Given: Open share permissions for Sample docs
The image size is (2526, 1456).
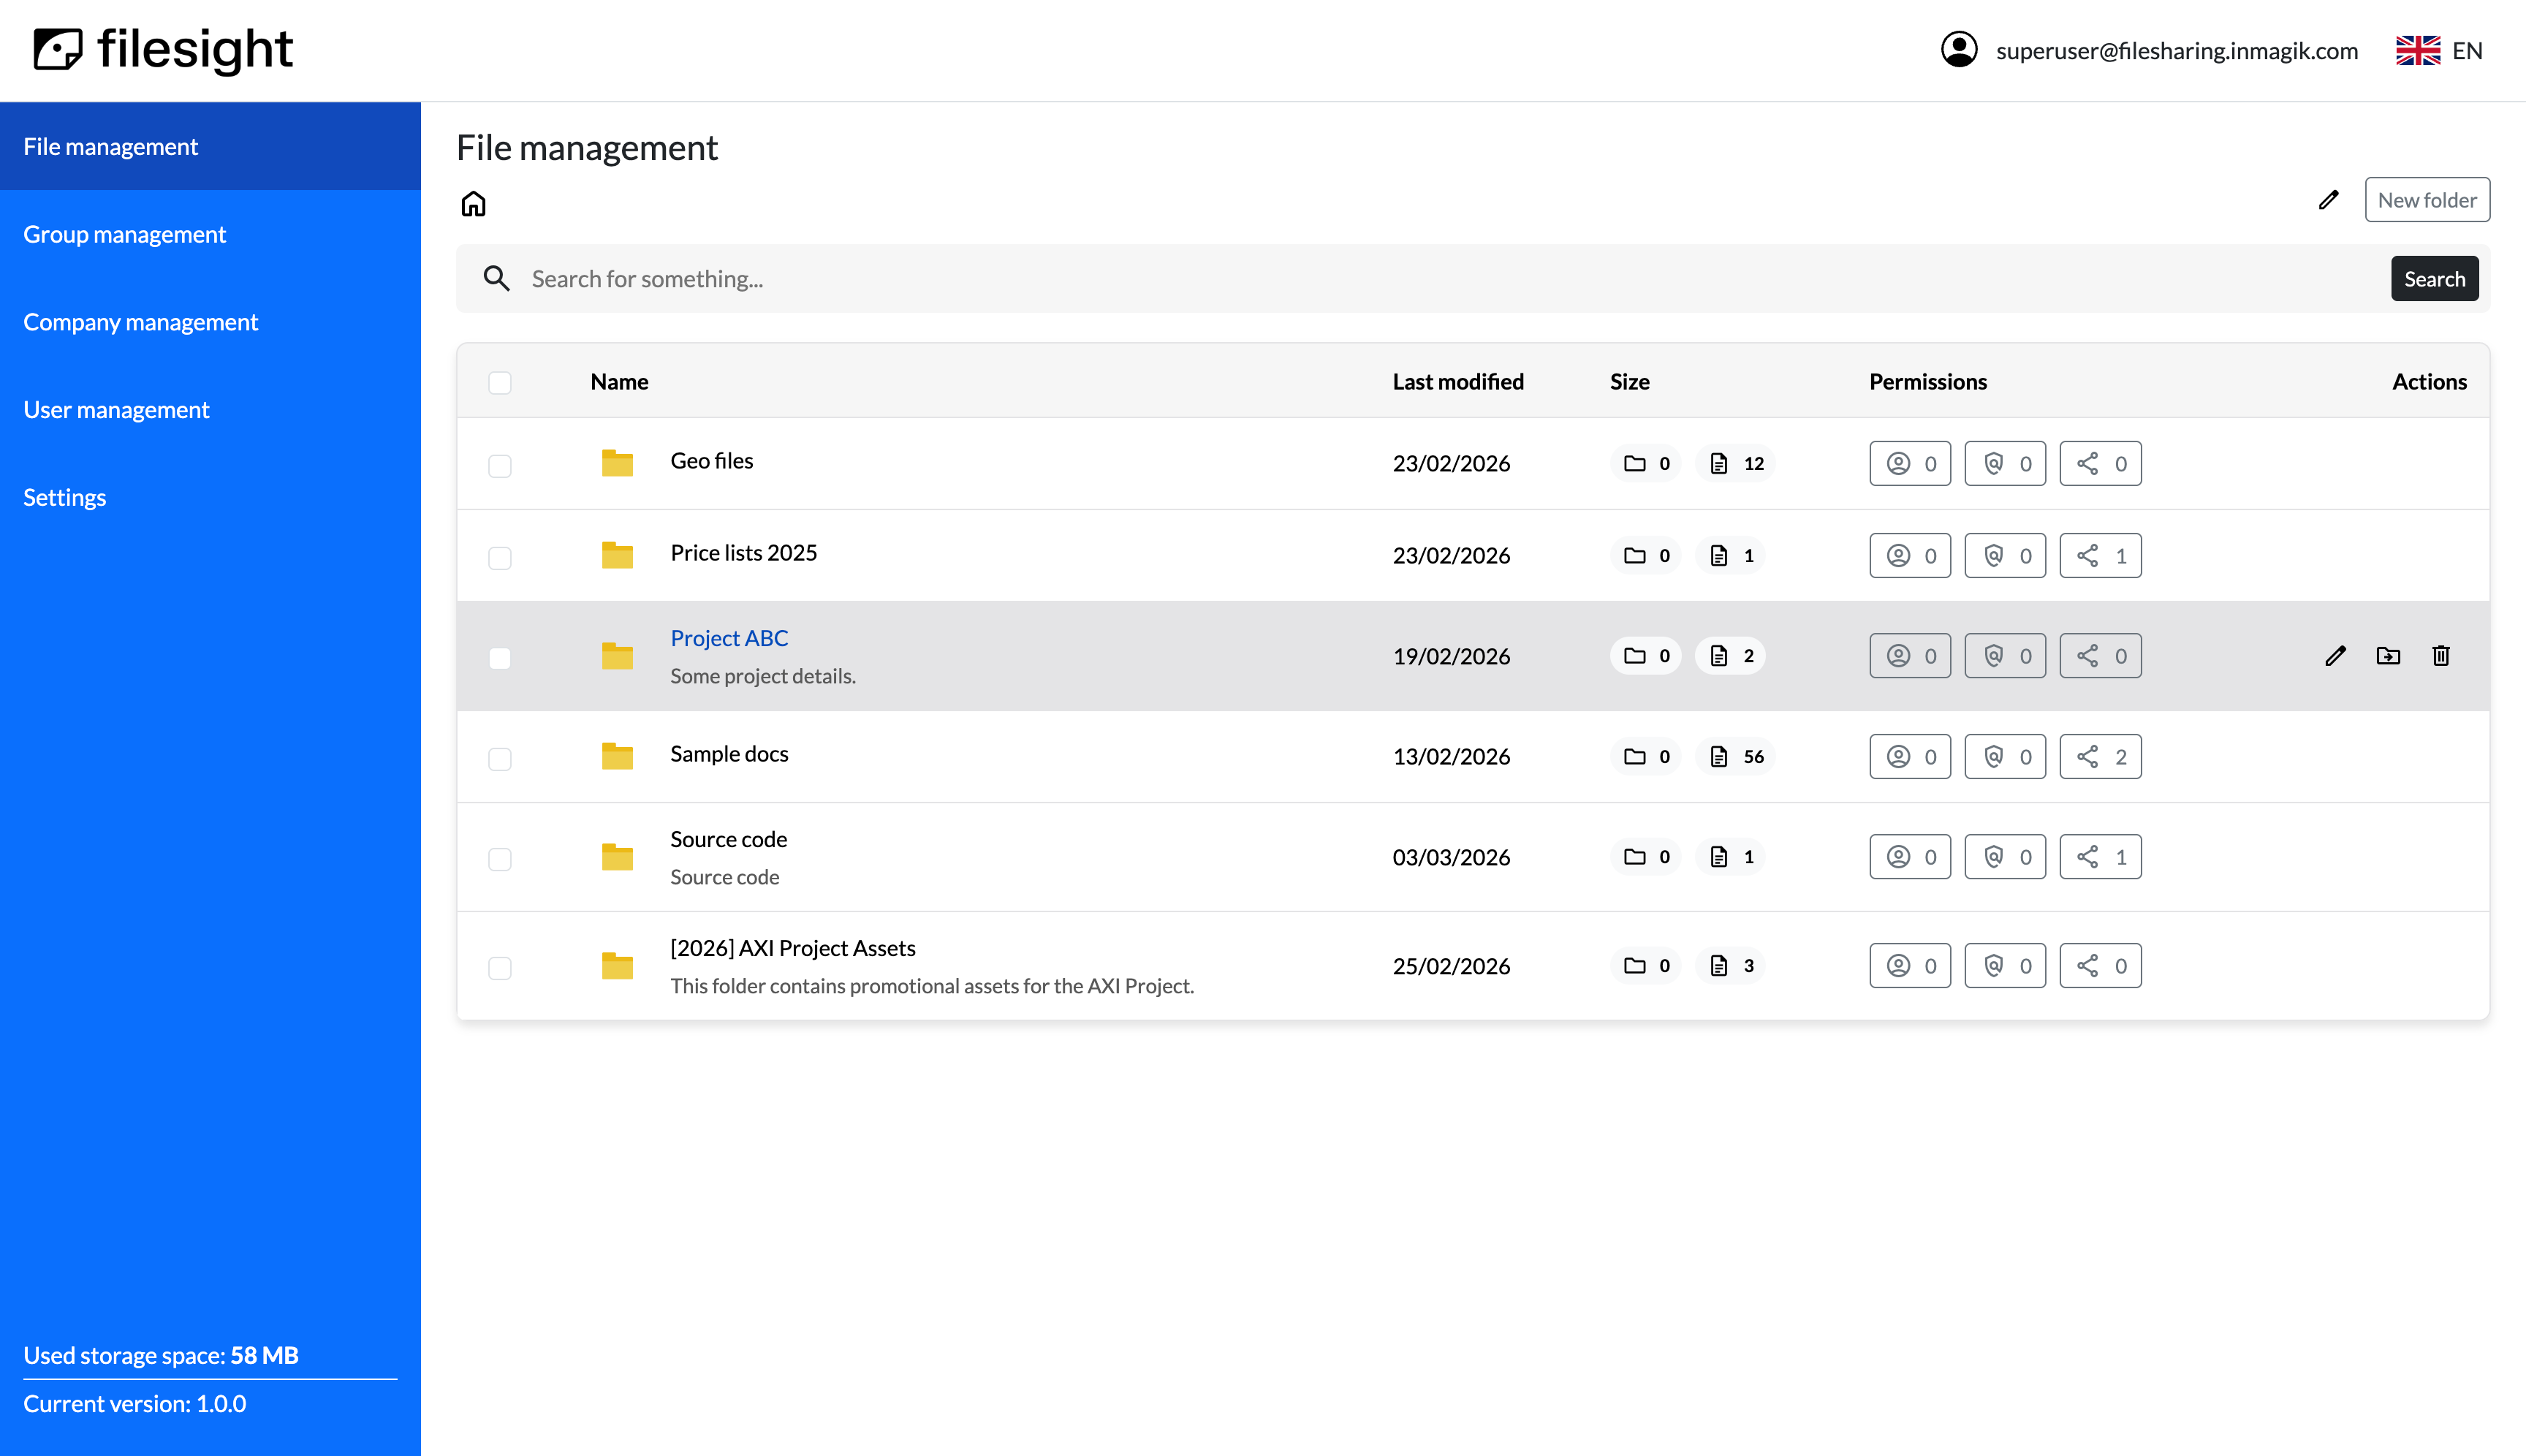Looking at the screenshot, I should [x=2100, y=757].
